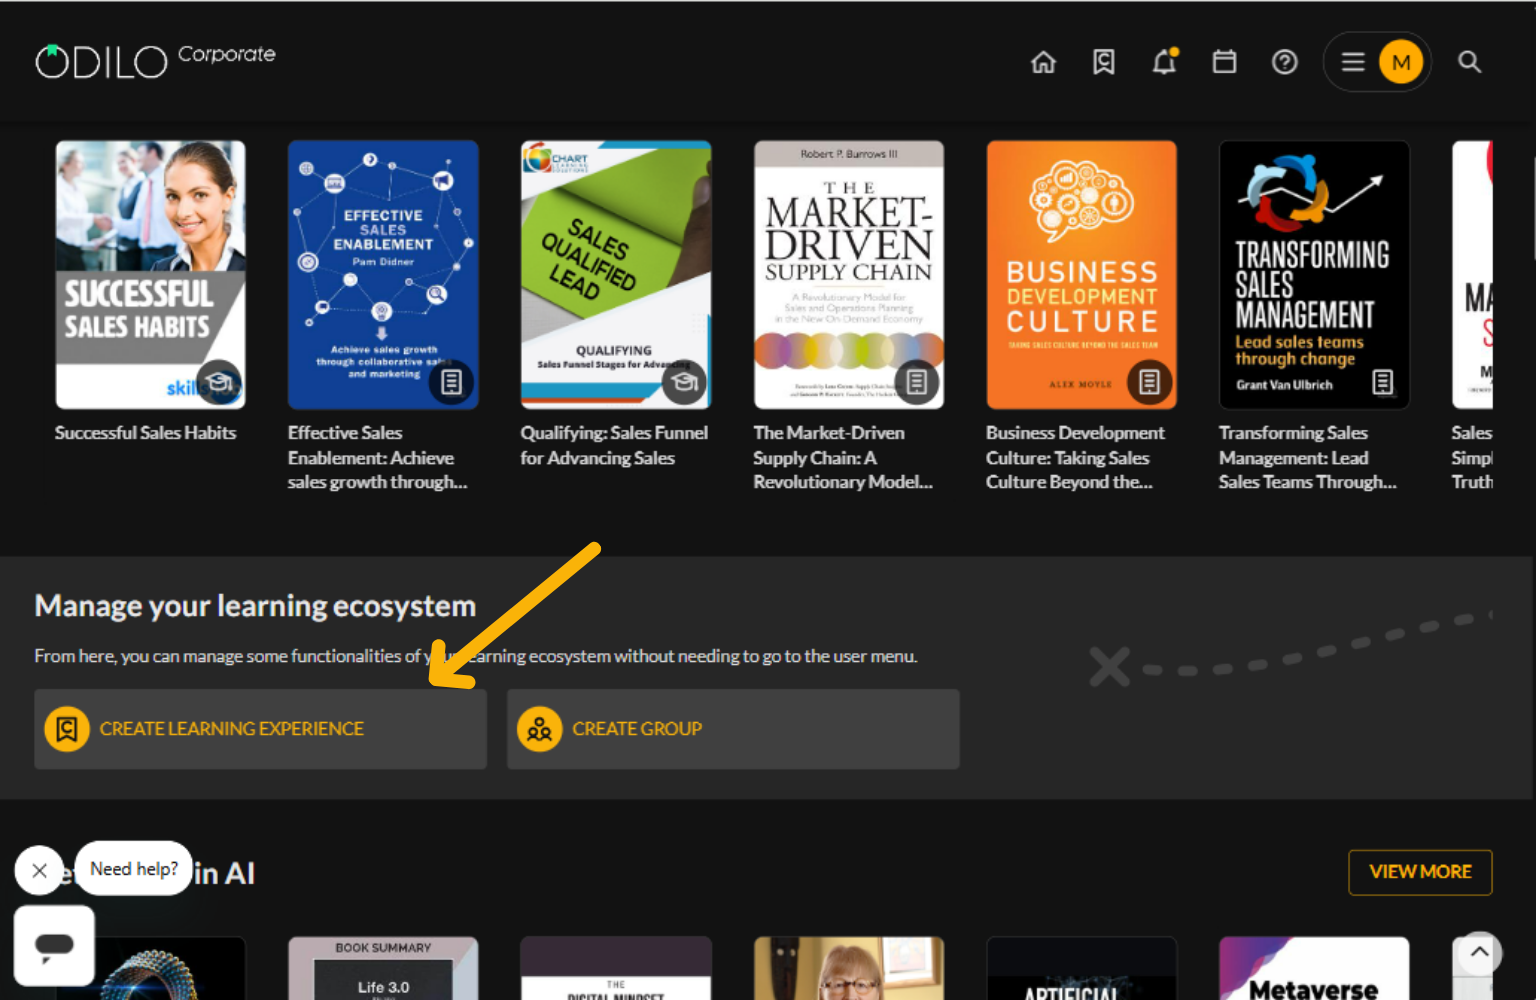Click the help question mark icon
This screenshot has height=1000, width=1540.
coord(1284,62)
